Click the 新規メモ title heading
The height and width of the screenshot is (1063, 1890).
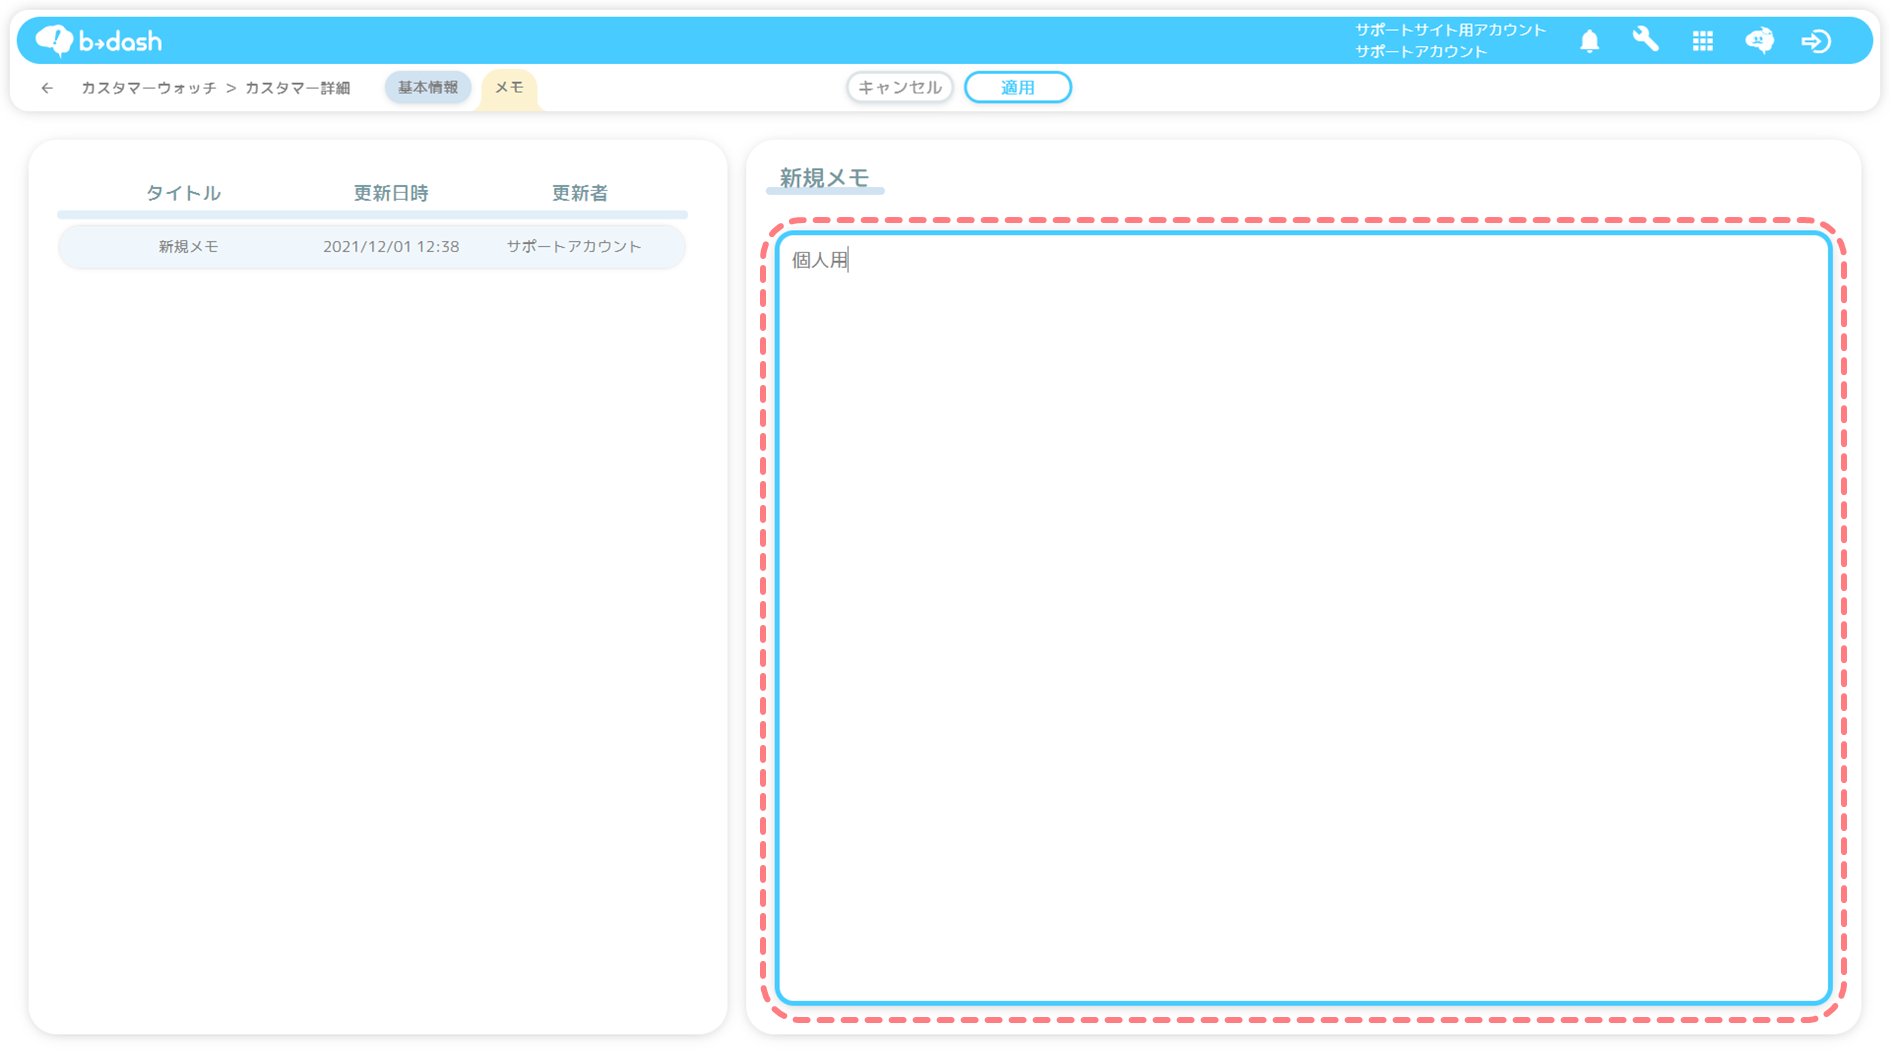pos(824,178)
